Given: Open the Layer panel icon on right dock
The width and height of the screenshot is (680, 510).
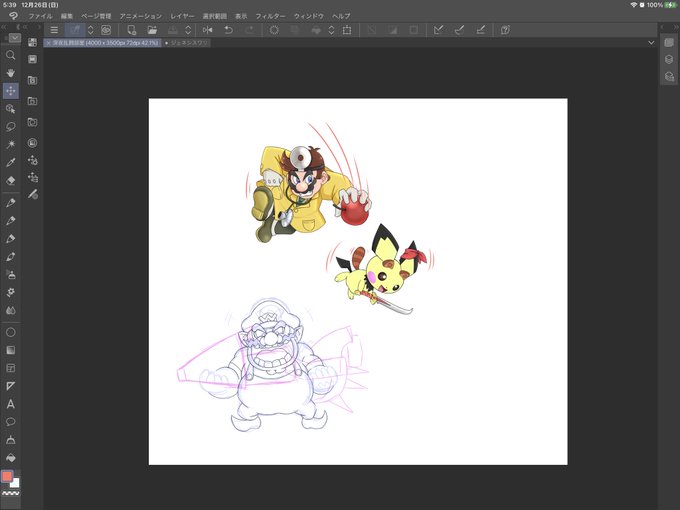Looking at the screenshot, I should [x=669, y=42].
